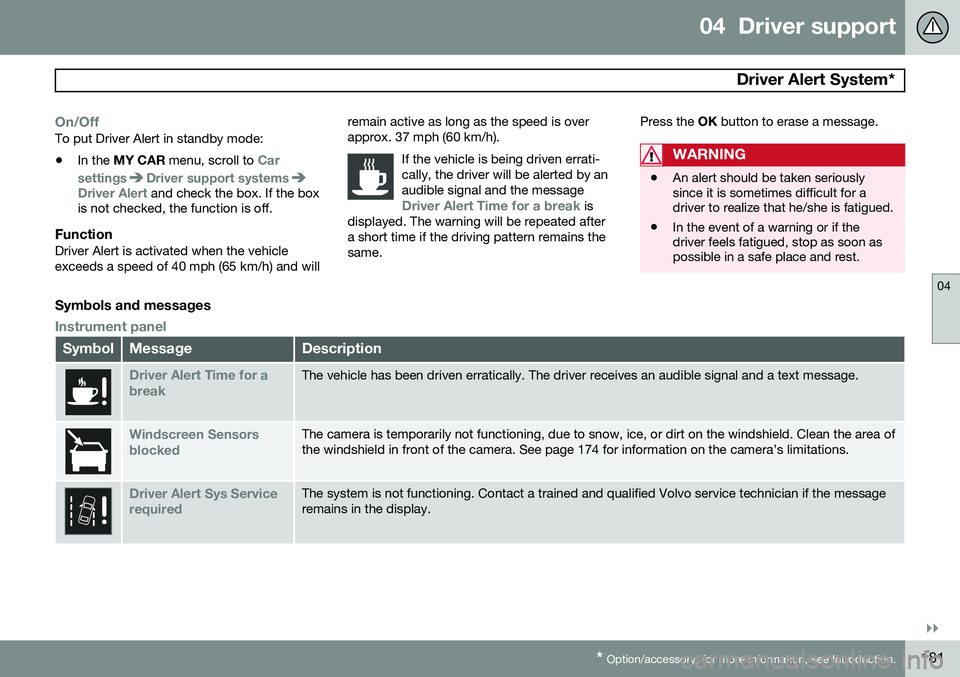Viewport: 960px width, 677px height.
Task: Click the sentence 'To put Driver Alert in standby mode:'
Action: [159, 138]
